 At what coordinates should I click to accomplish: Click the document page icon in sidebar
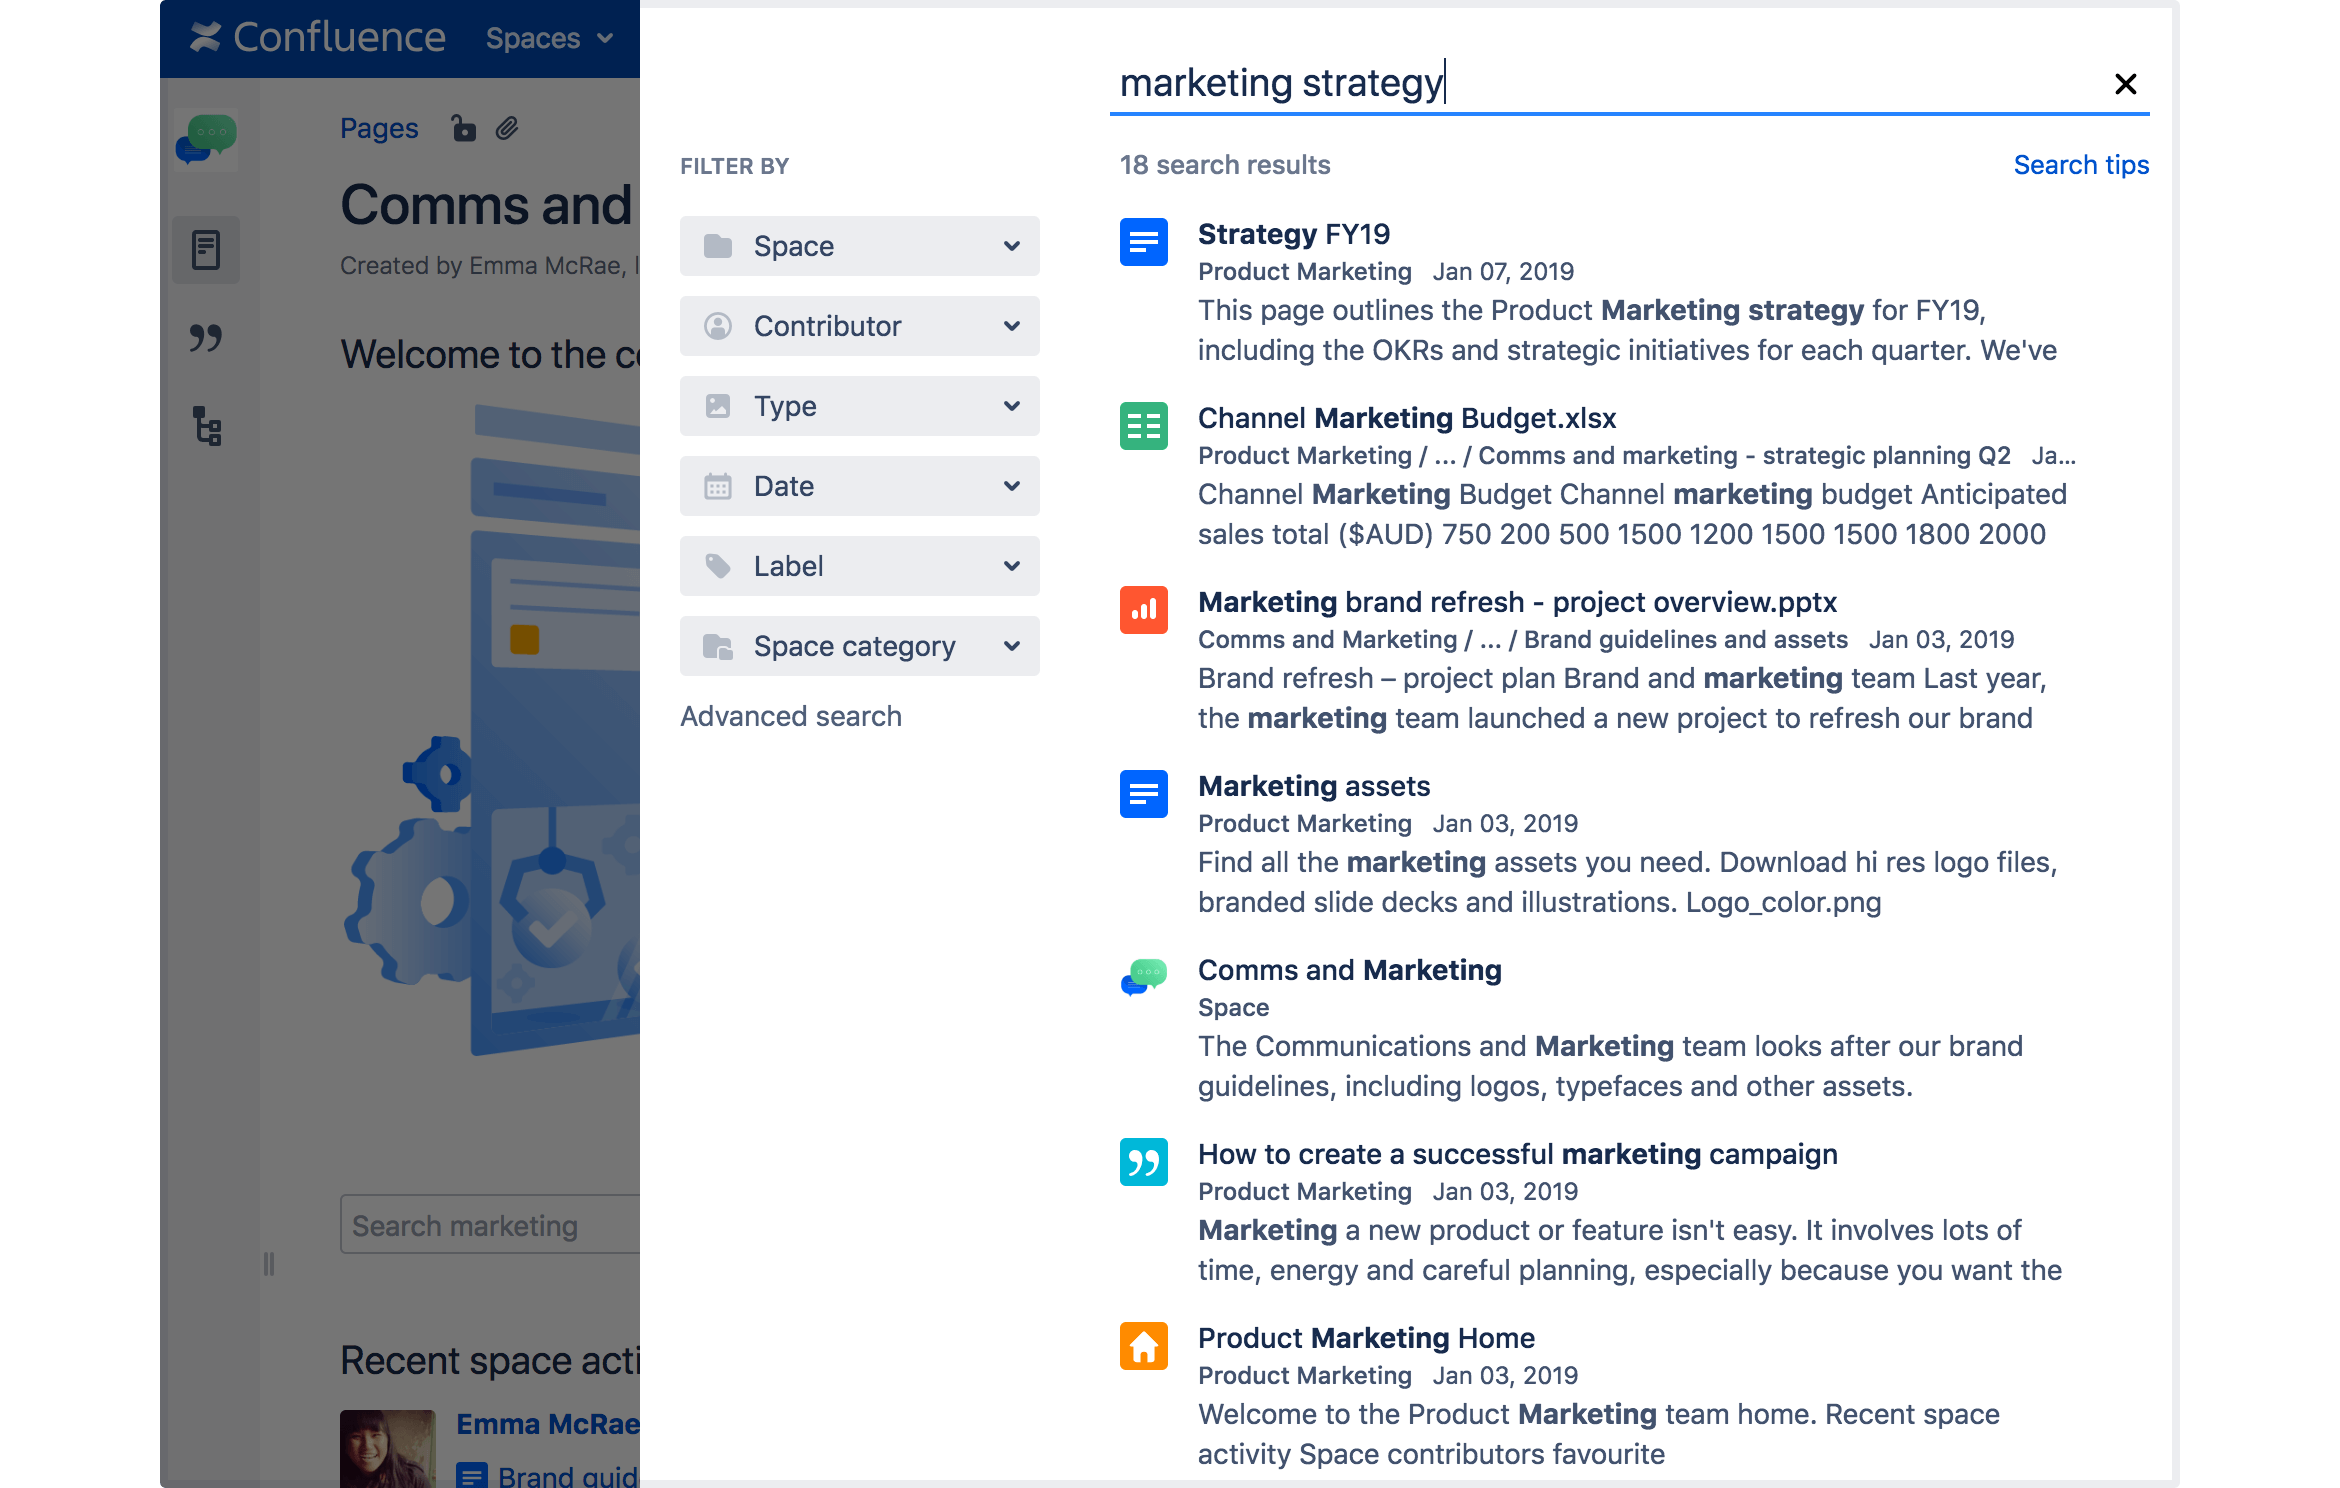tap(205, 247)
